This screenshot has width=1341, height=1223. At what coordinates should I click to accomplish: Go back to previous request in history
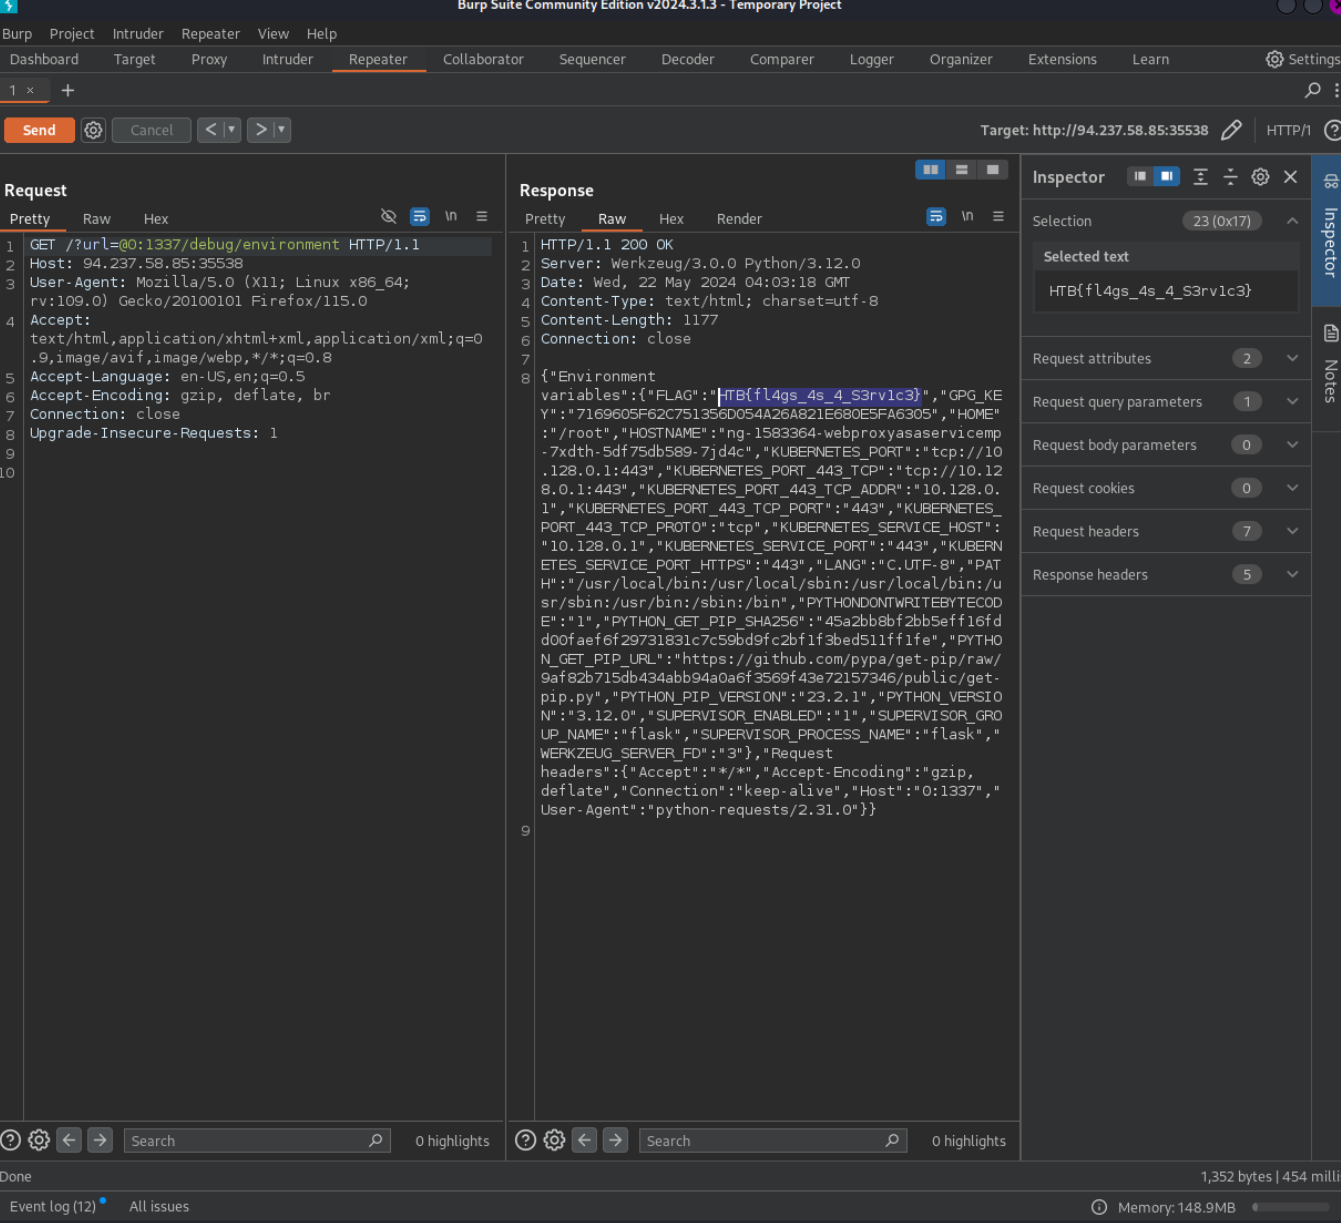tap(211, 130)
